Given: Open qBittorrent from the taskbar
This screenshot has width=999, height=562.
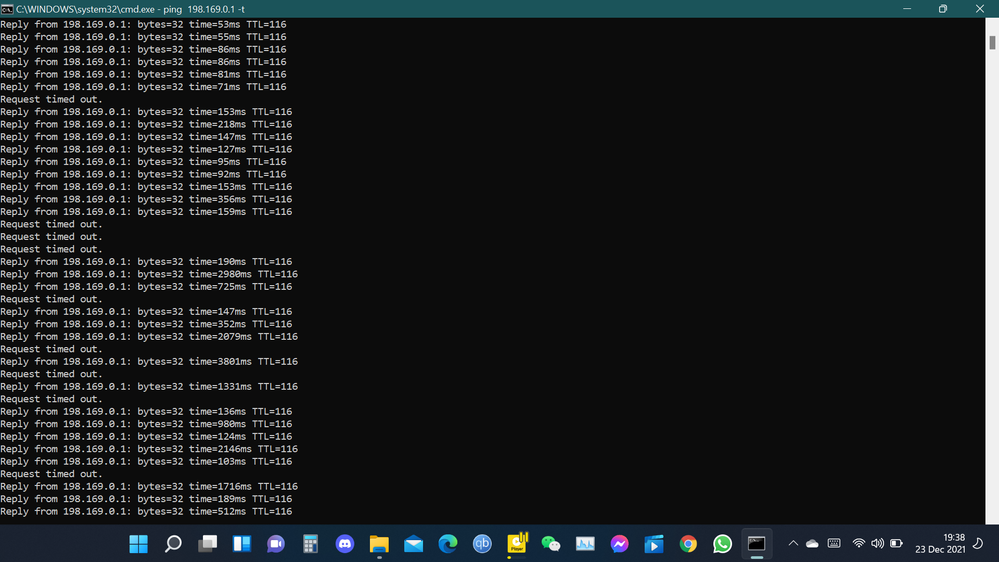Looking at the screenshot, I should pyautogui.click(x=482, y=544).
